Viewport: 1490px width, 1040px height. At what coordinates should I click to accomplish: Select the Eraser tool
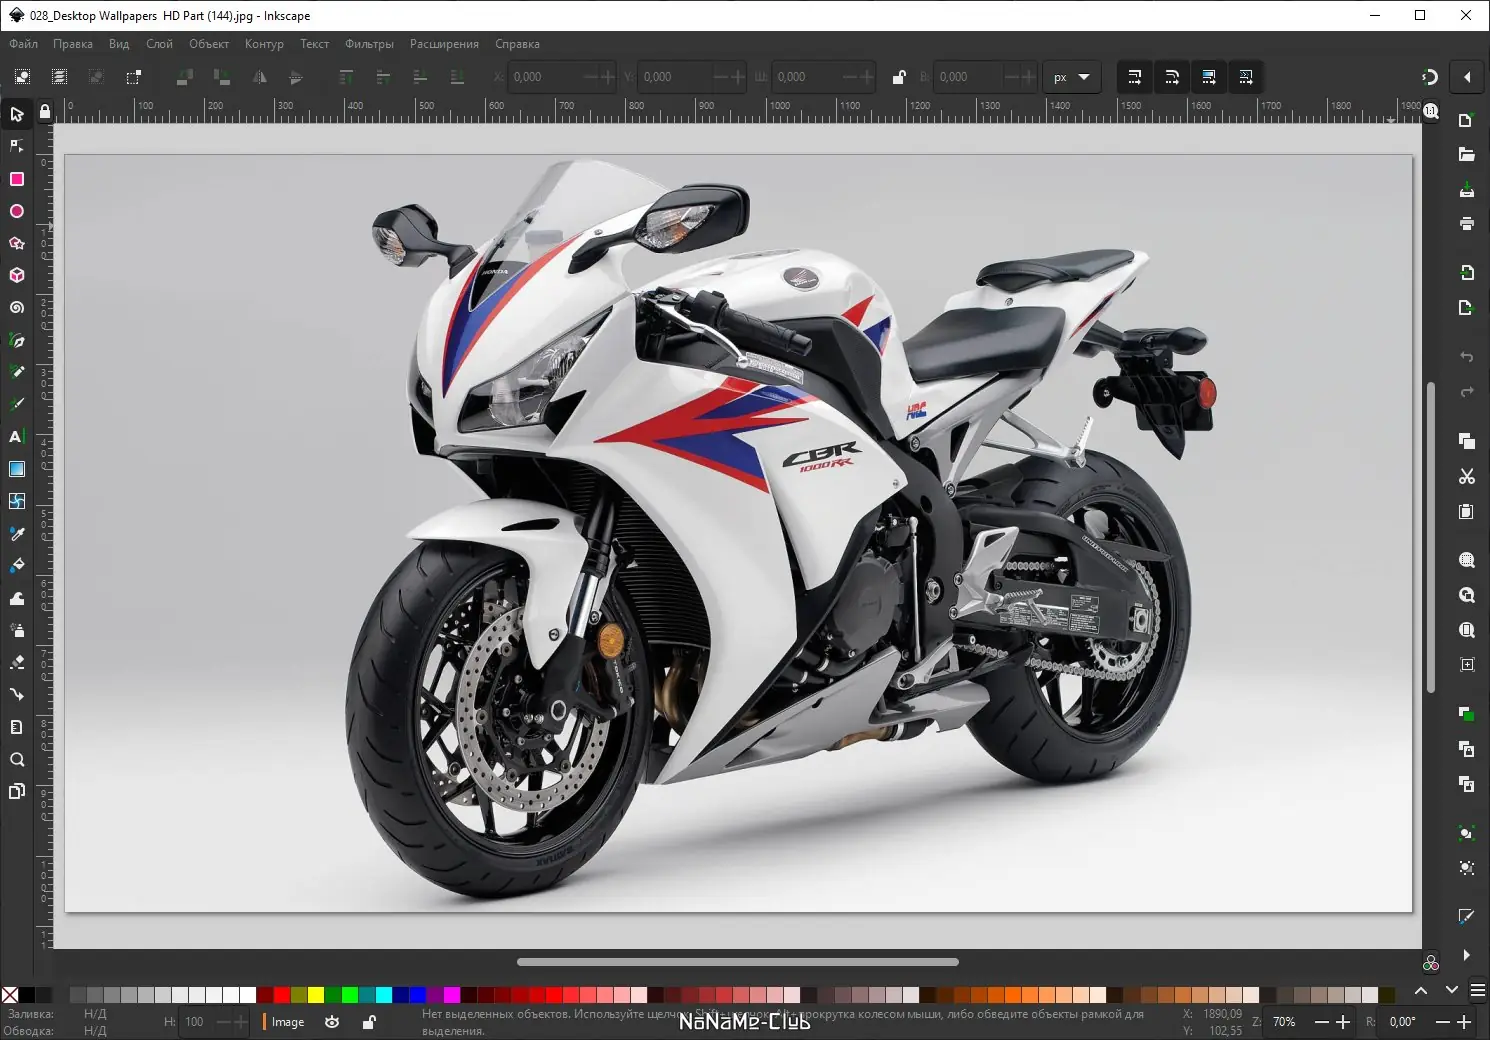[x=17, y=662]
